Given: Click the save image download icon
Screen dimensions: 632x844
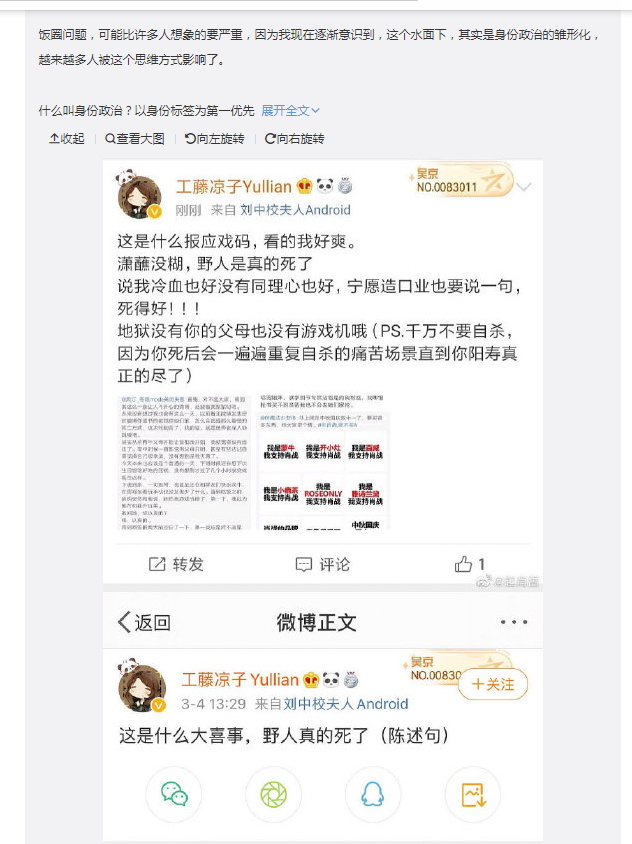Looking at the screenshot, I should 473,794.
